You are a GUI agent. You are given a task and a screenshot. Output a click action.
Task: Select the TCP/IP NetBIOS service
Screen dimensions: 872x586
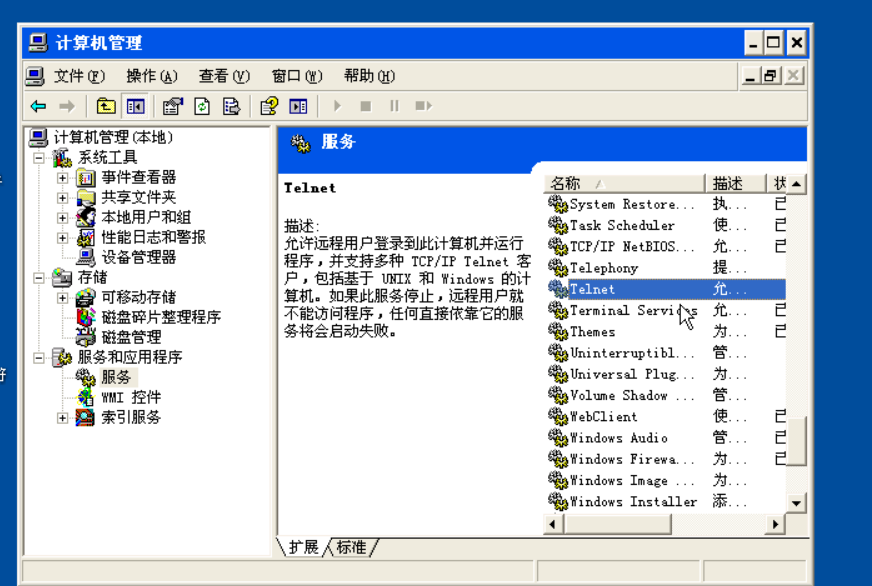[x=632, y=246]
